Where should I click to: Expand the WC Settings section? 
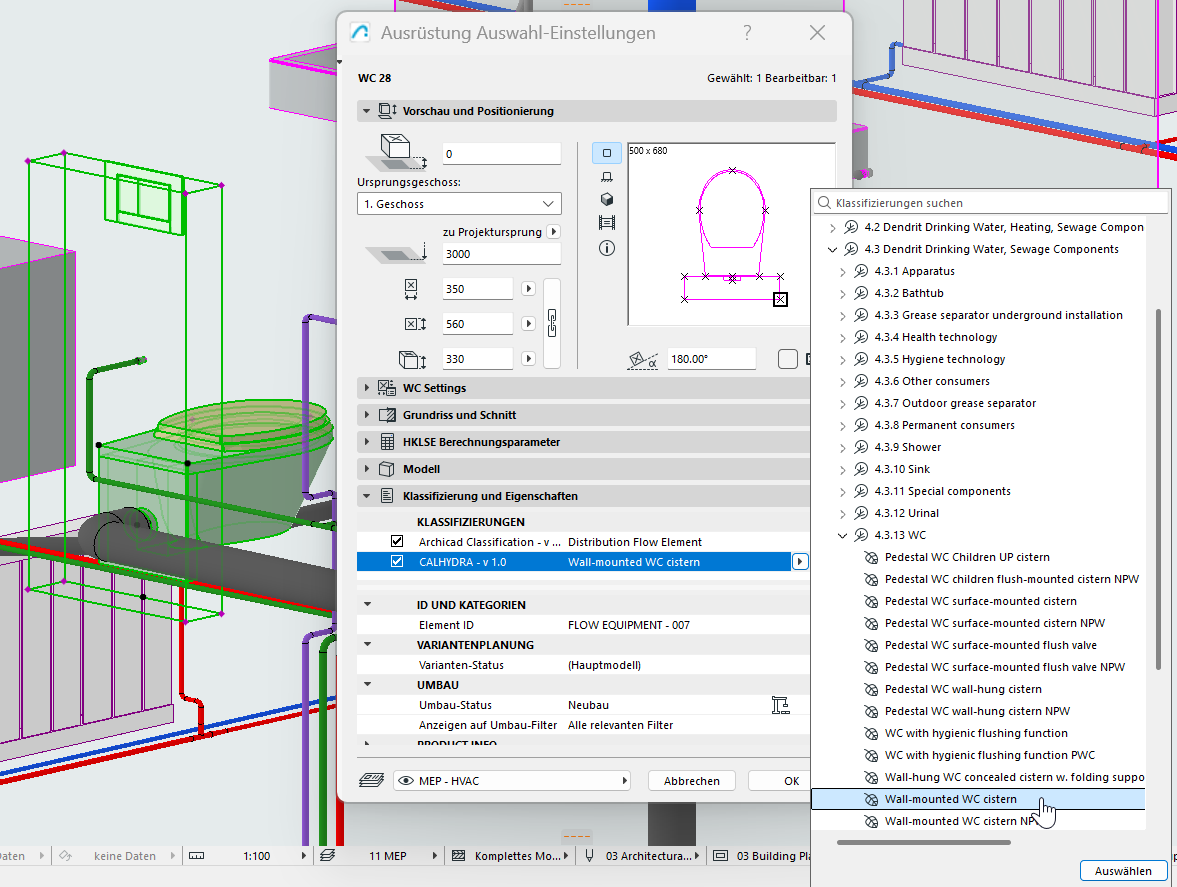pyautogui.click(x=367, y=388)
